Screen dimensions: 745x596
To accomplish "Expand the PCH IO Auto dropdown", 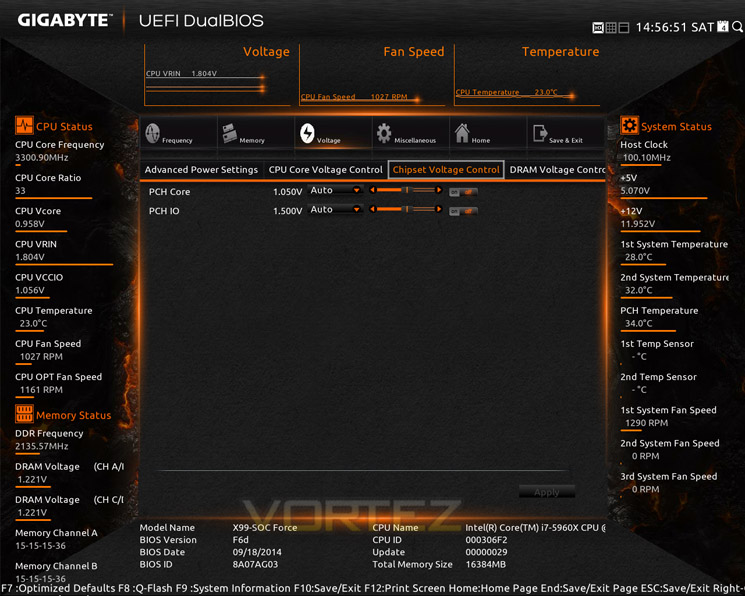I will pyautogui.click(x=335, y=209).
